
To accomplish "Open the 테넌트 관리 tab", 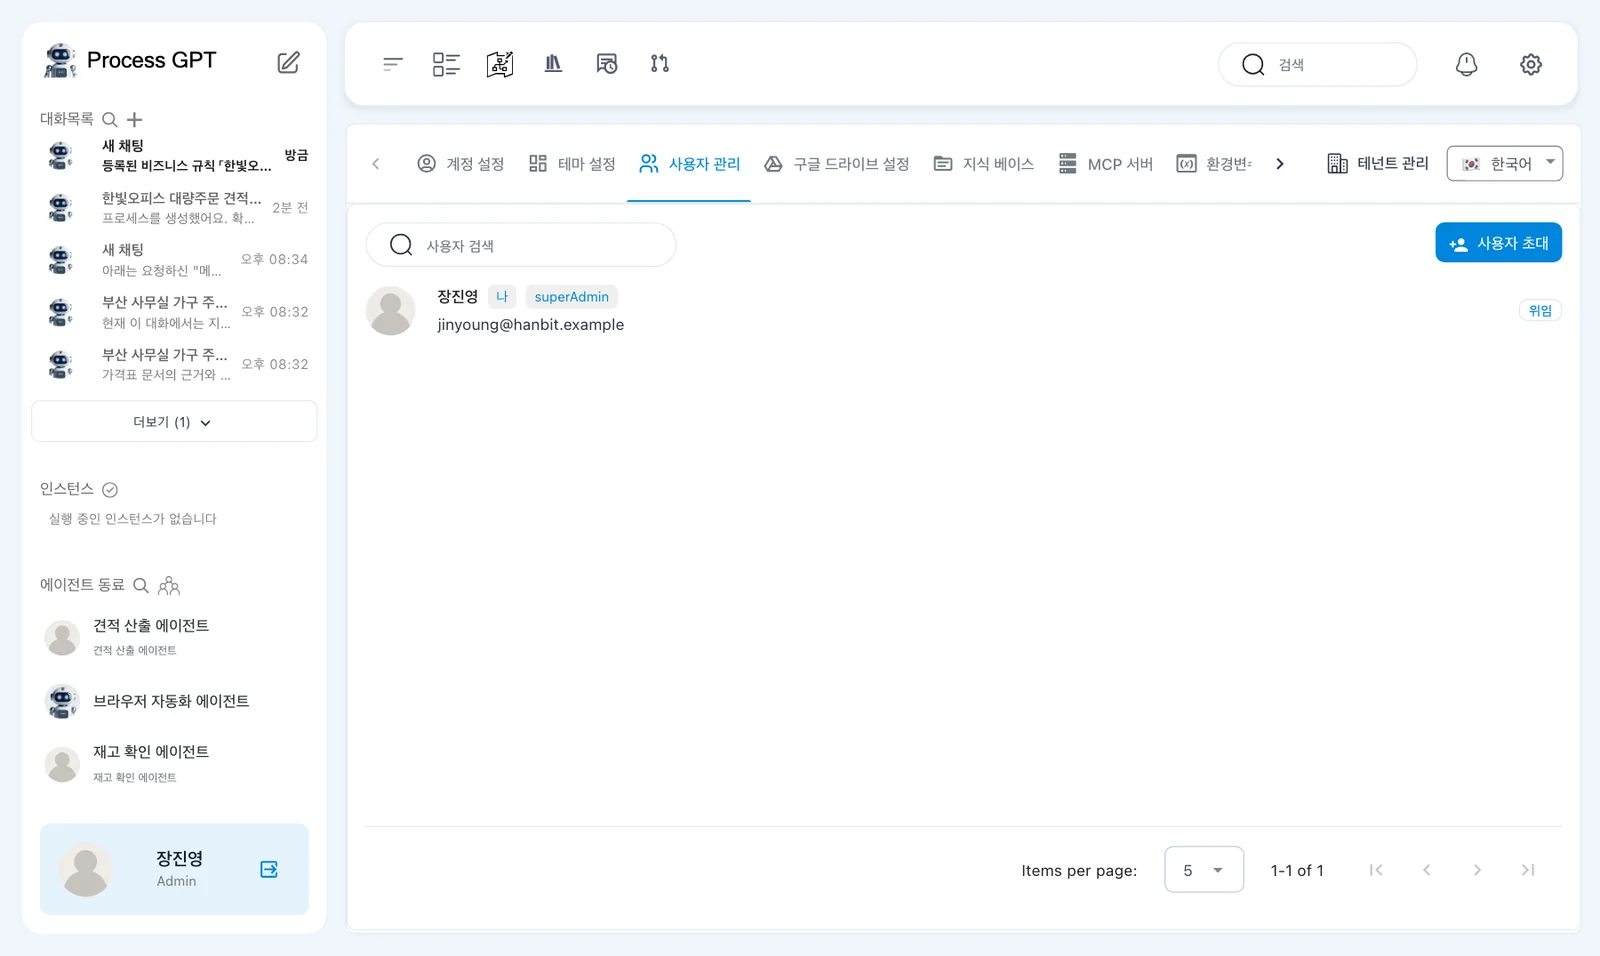I will coord(1378,164).
